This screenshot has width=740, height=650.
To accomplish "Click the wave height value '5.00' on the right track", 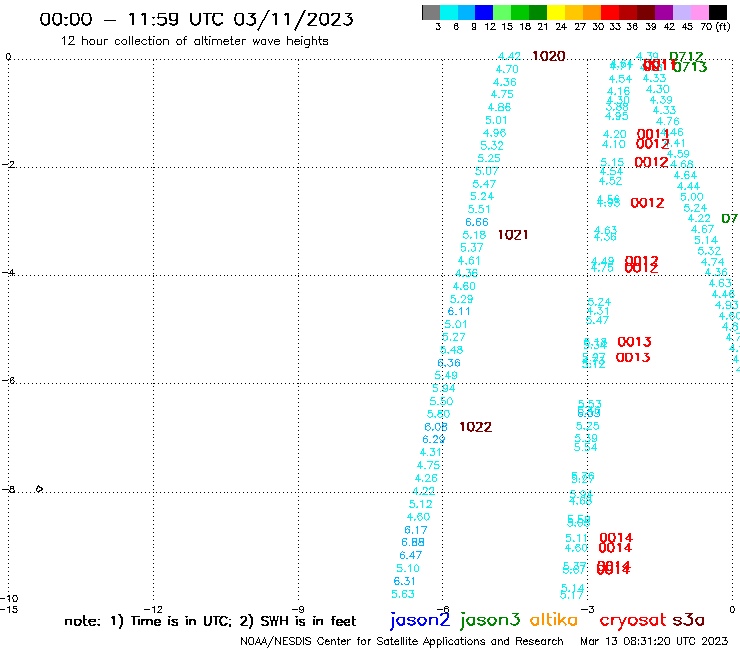I will tap(691, 197).
